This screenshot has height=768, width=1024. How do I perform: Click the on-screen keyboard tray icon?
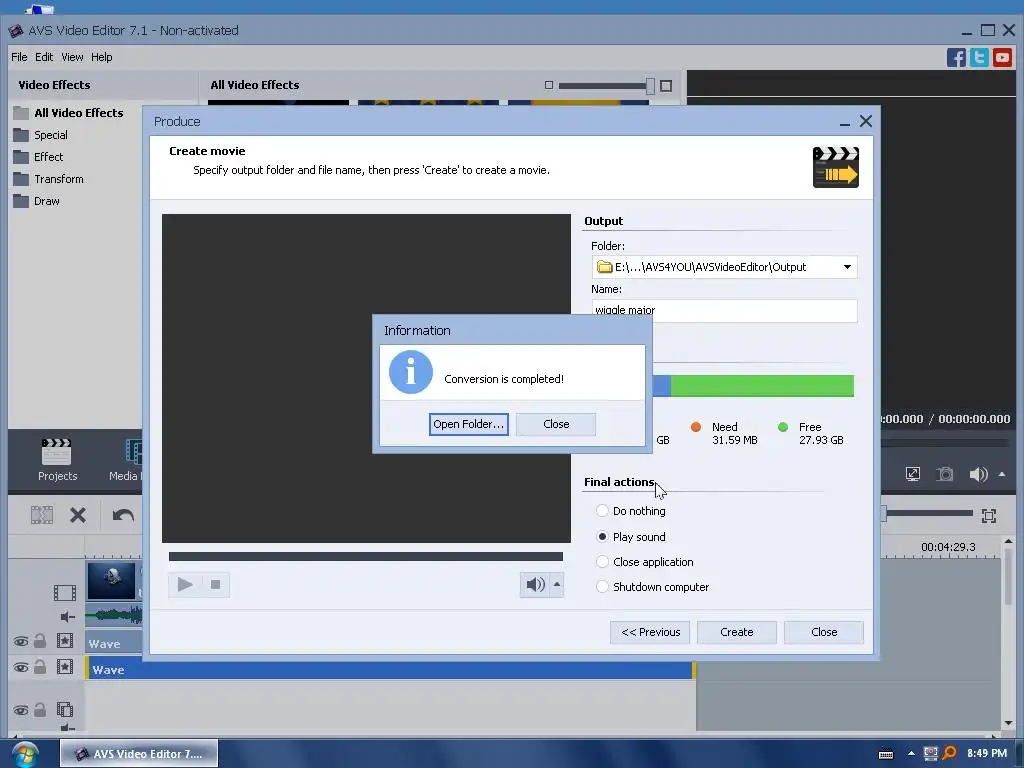[886, 754]
